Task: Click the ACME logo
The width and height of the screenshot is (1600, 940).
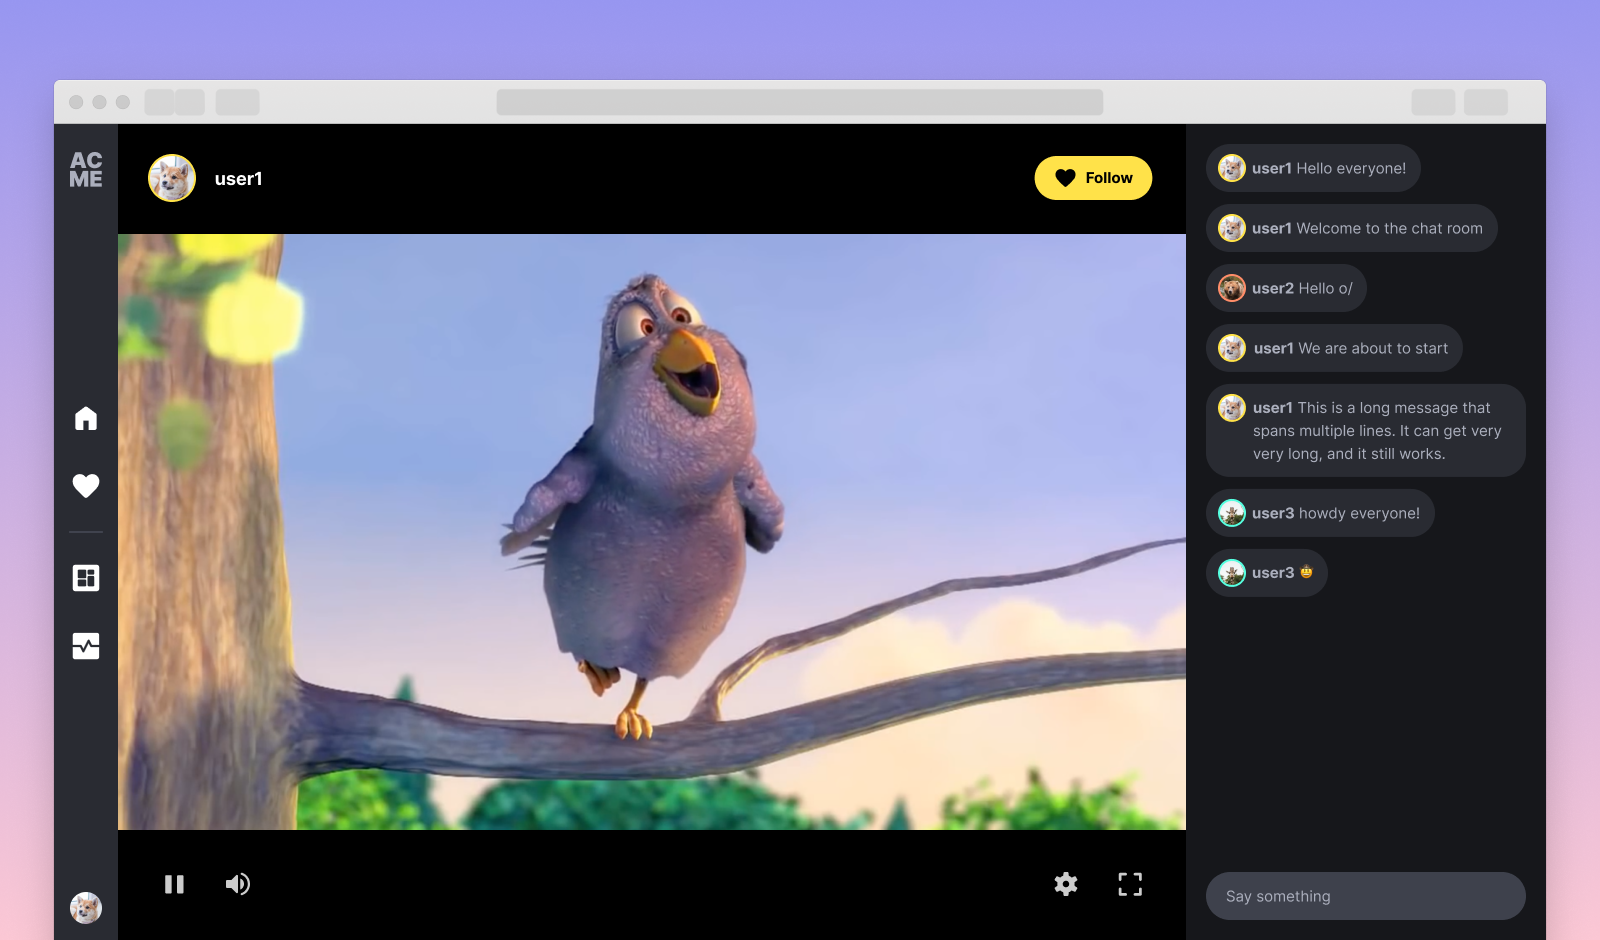Action: [x=86, y=167]
